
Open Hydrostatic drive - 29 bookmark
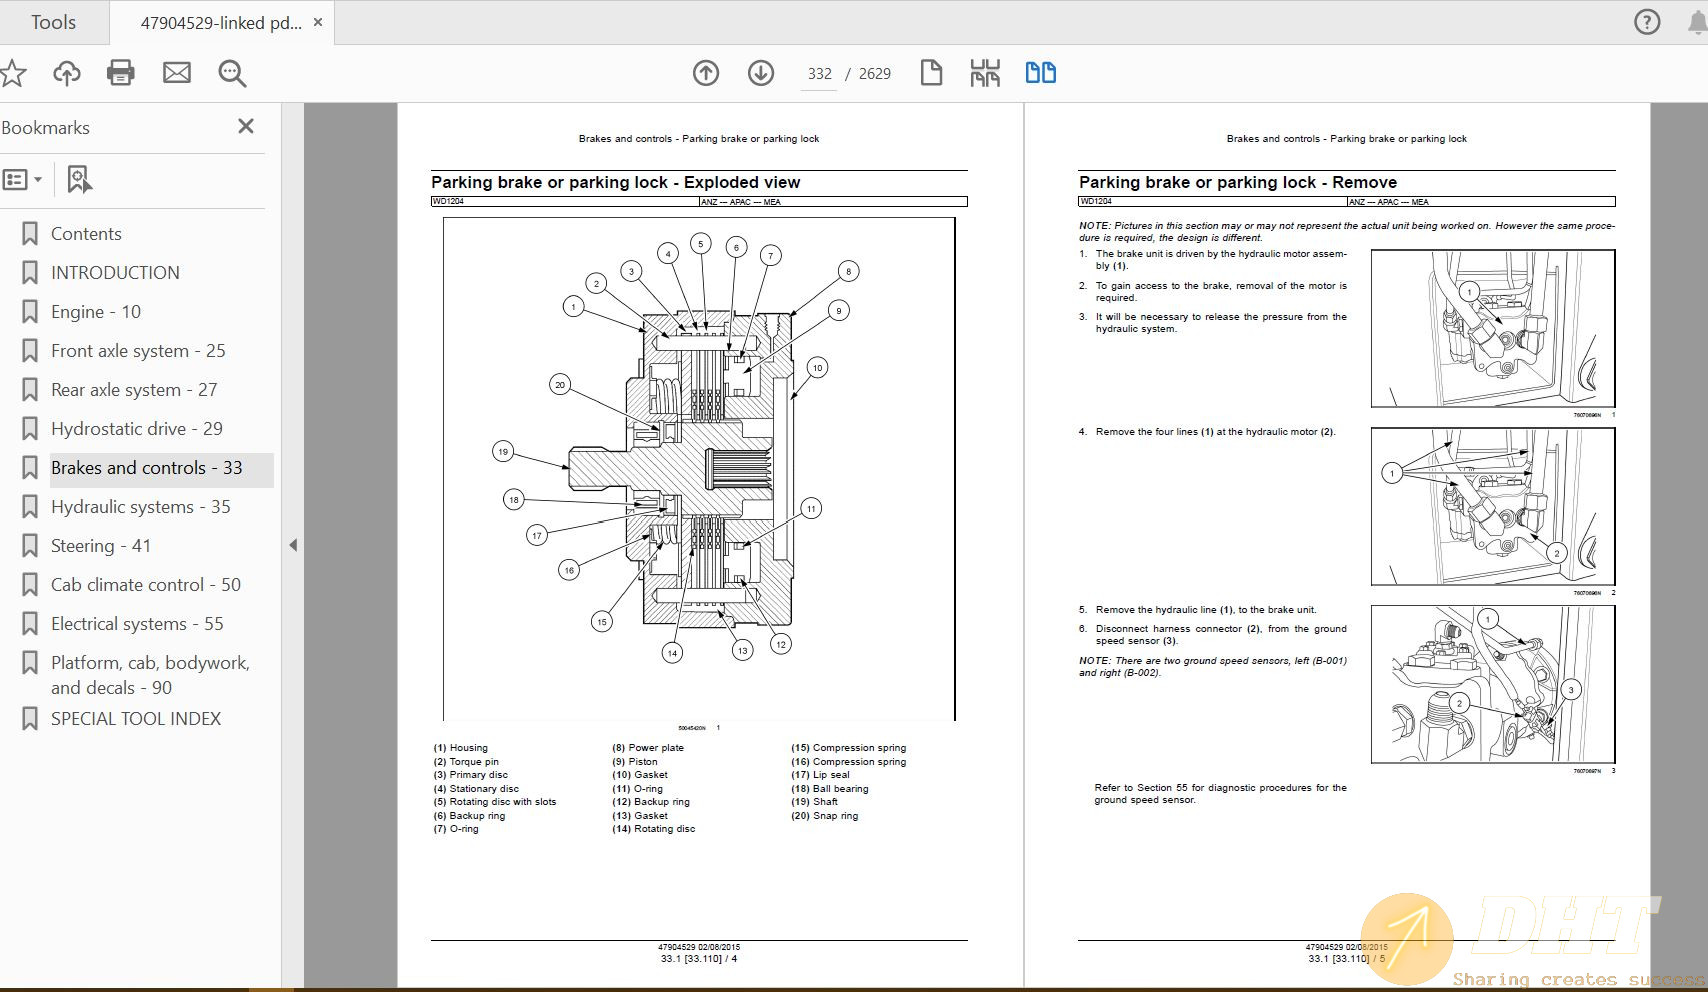[x=137, y=429]
